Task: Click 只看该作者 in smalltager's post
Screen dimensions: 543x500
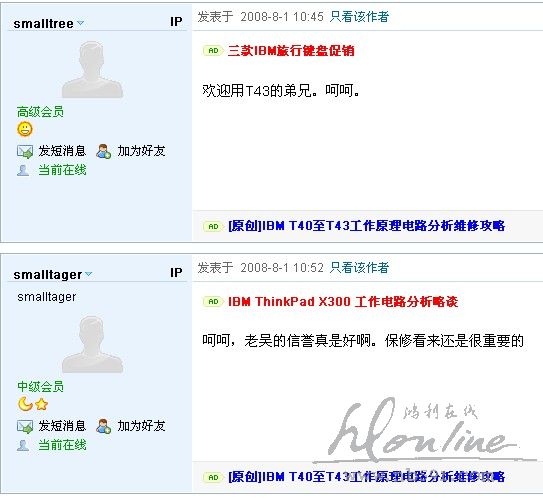Action: (359, 267)
